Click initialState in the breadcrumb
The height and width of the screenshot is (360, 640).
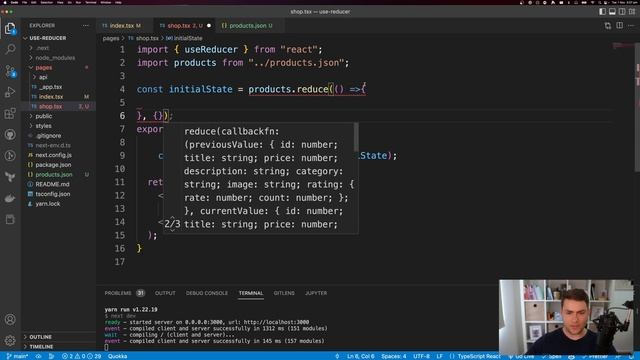pos(188,38)
